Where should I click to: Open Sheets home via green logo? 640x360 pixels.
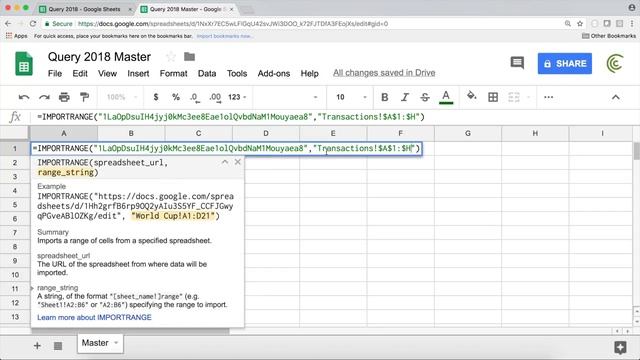click(x=24, y=64)
